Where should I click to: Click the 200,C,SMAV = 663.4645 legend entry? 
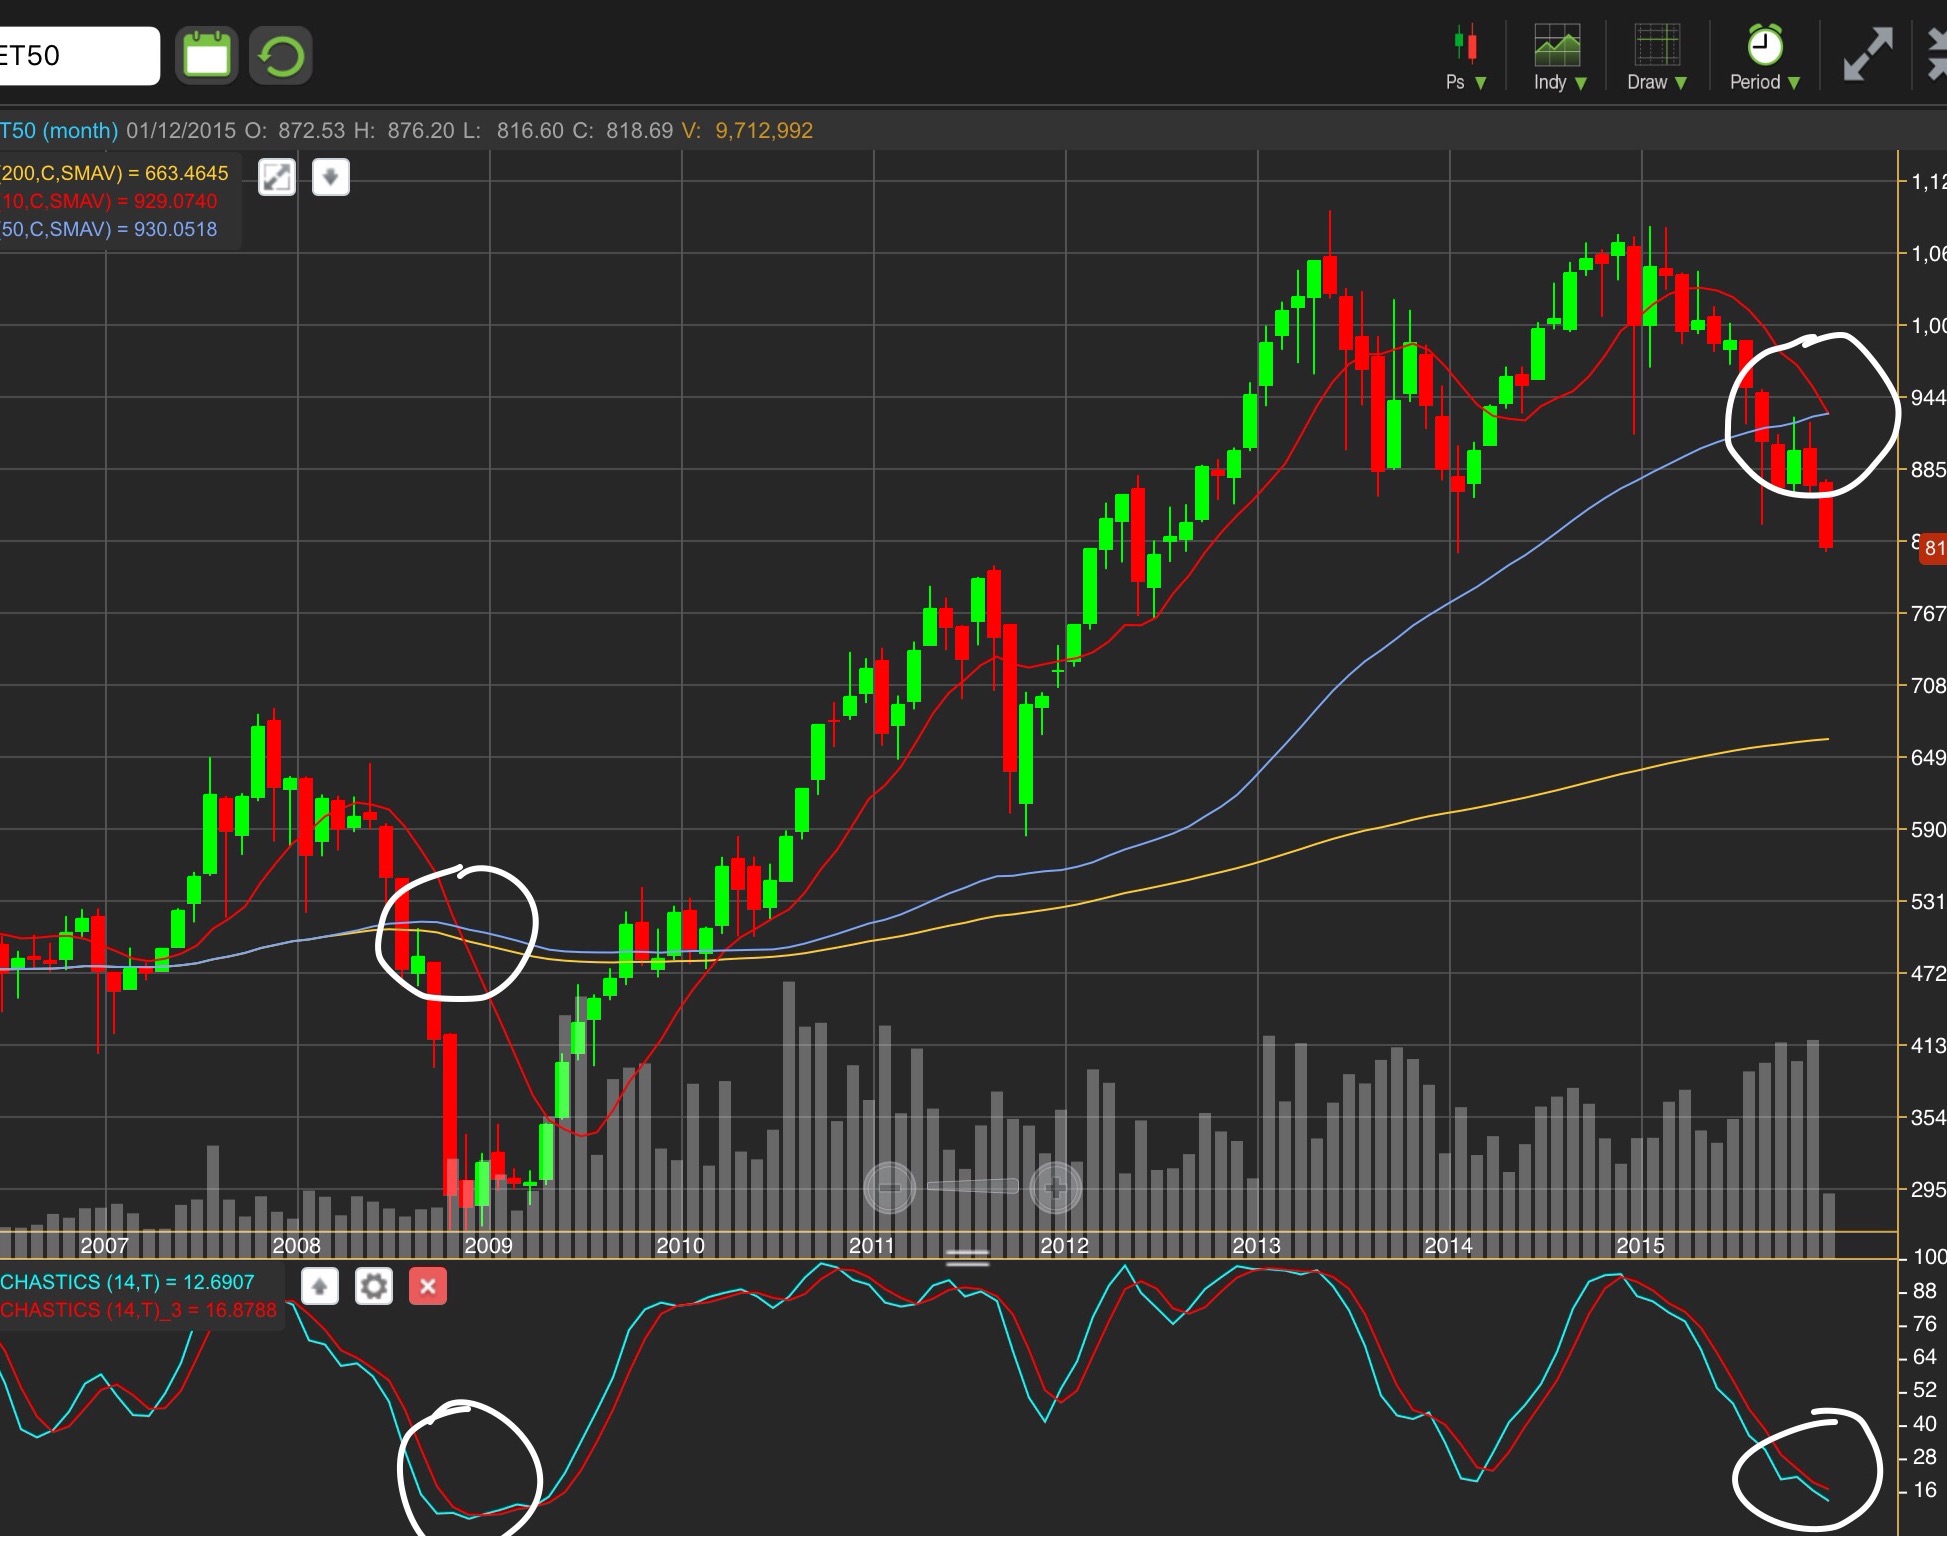pyautogui.click(x=115, y=173)
